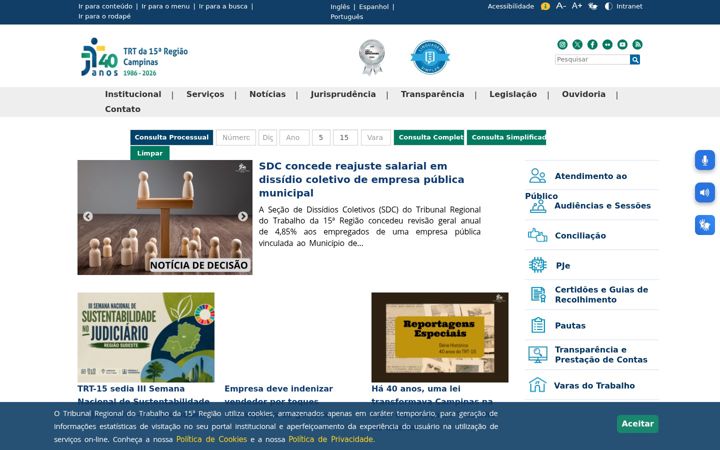
Task: Click Ir para o rodapé skip link
Action: (104, 16)
